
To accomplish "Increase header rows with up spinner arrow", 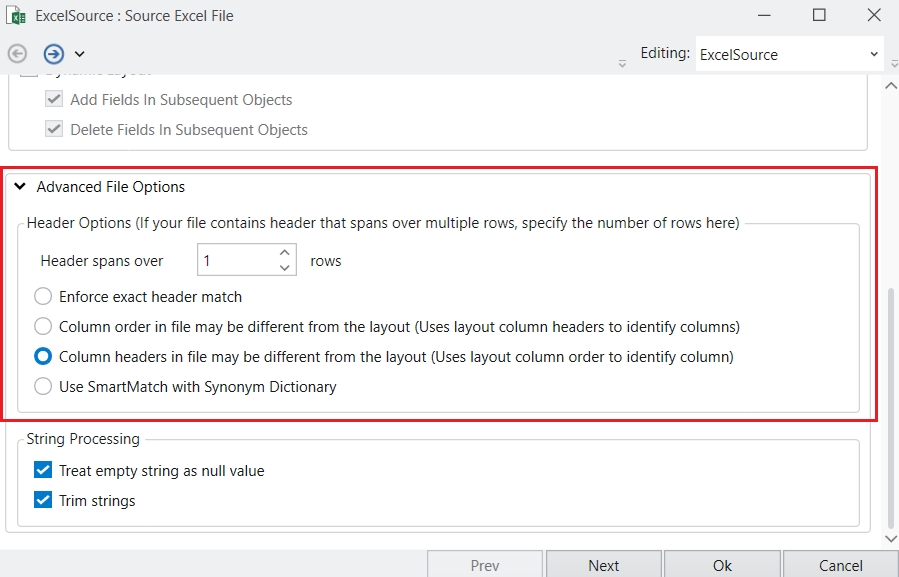I will pos(285,253).
